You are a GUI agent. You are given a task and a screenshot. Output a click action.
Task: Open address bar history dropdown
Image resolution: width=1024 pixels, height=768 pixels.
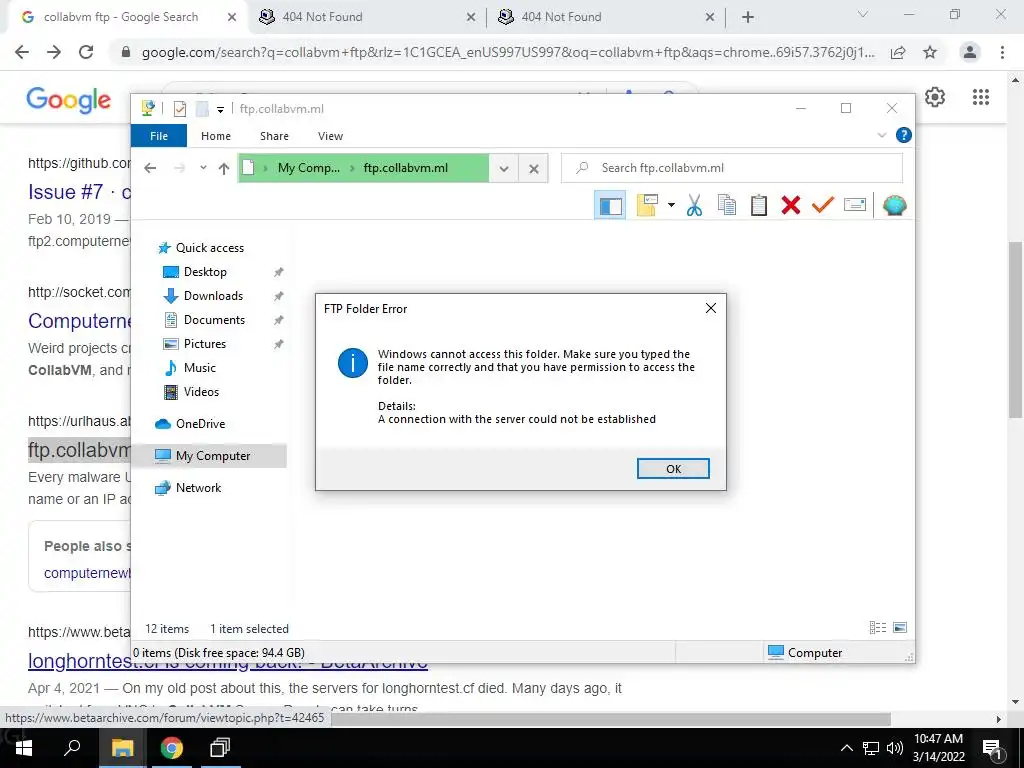tap(504, 168)
